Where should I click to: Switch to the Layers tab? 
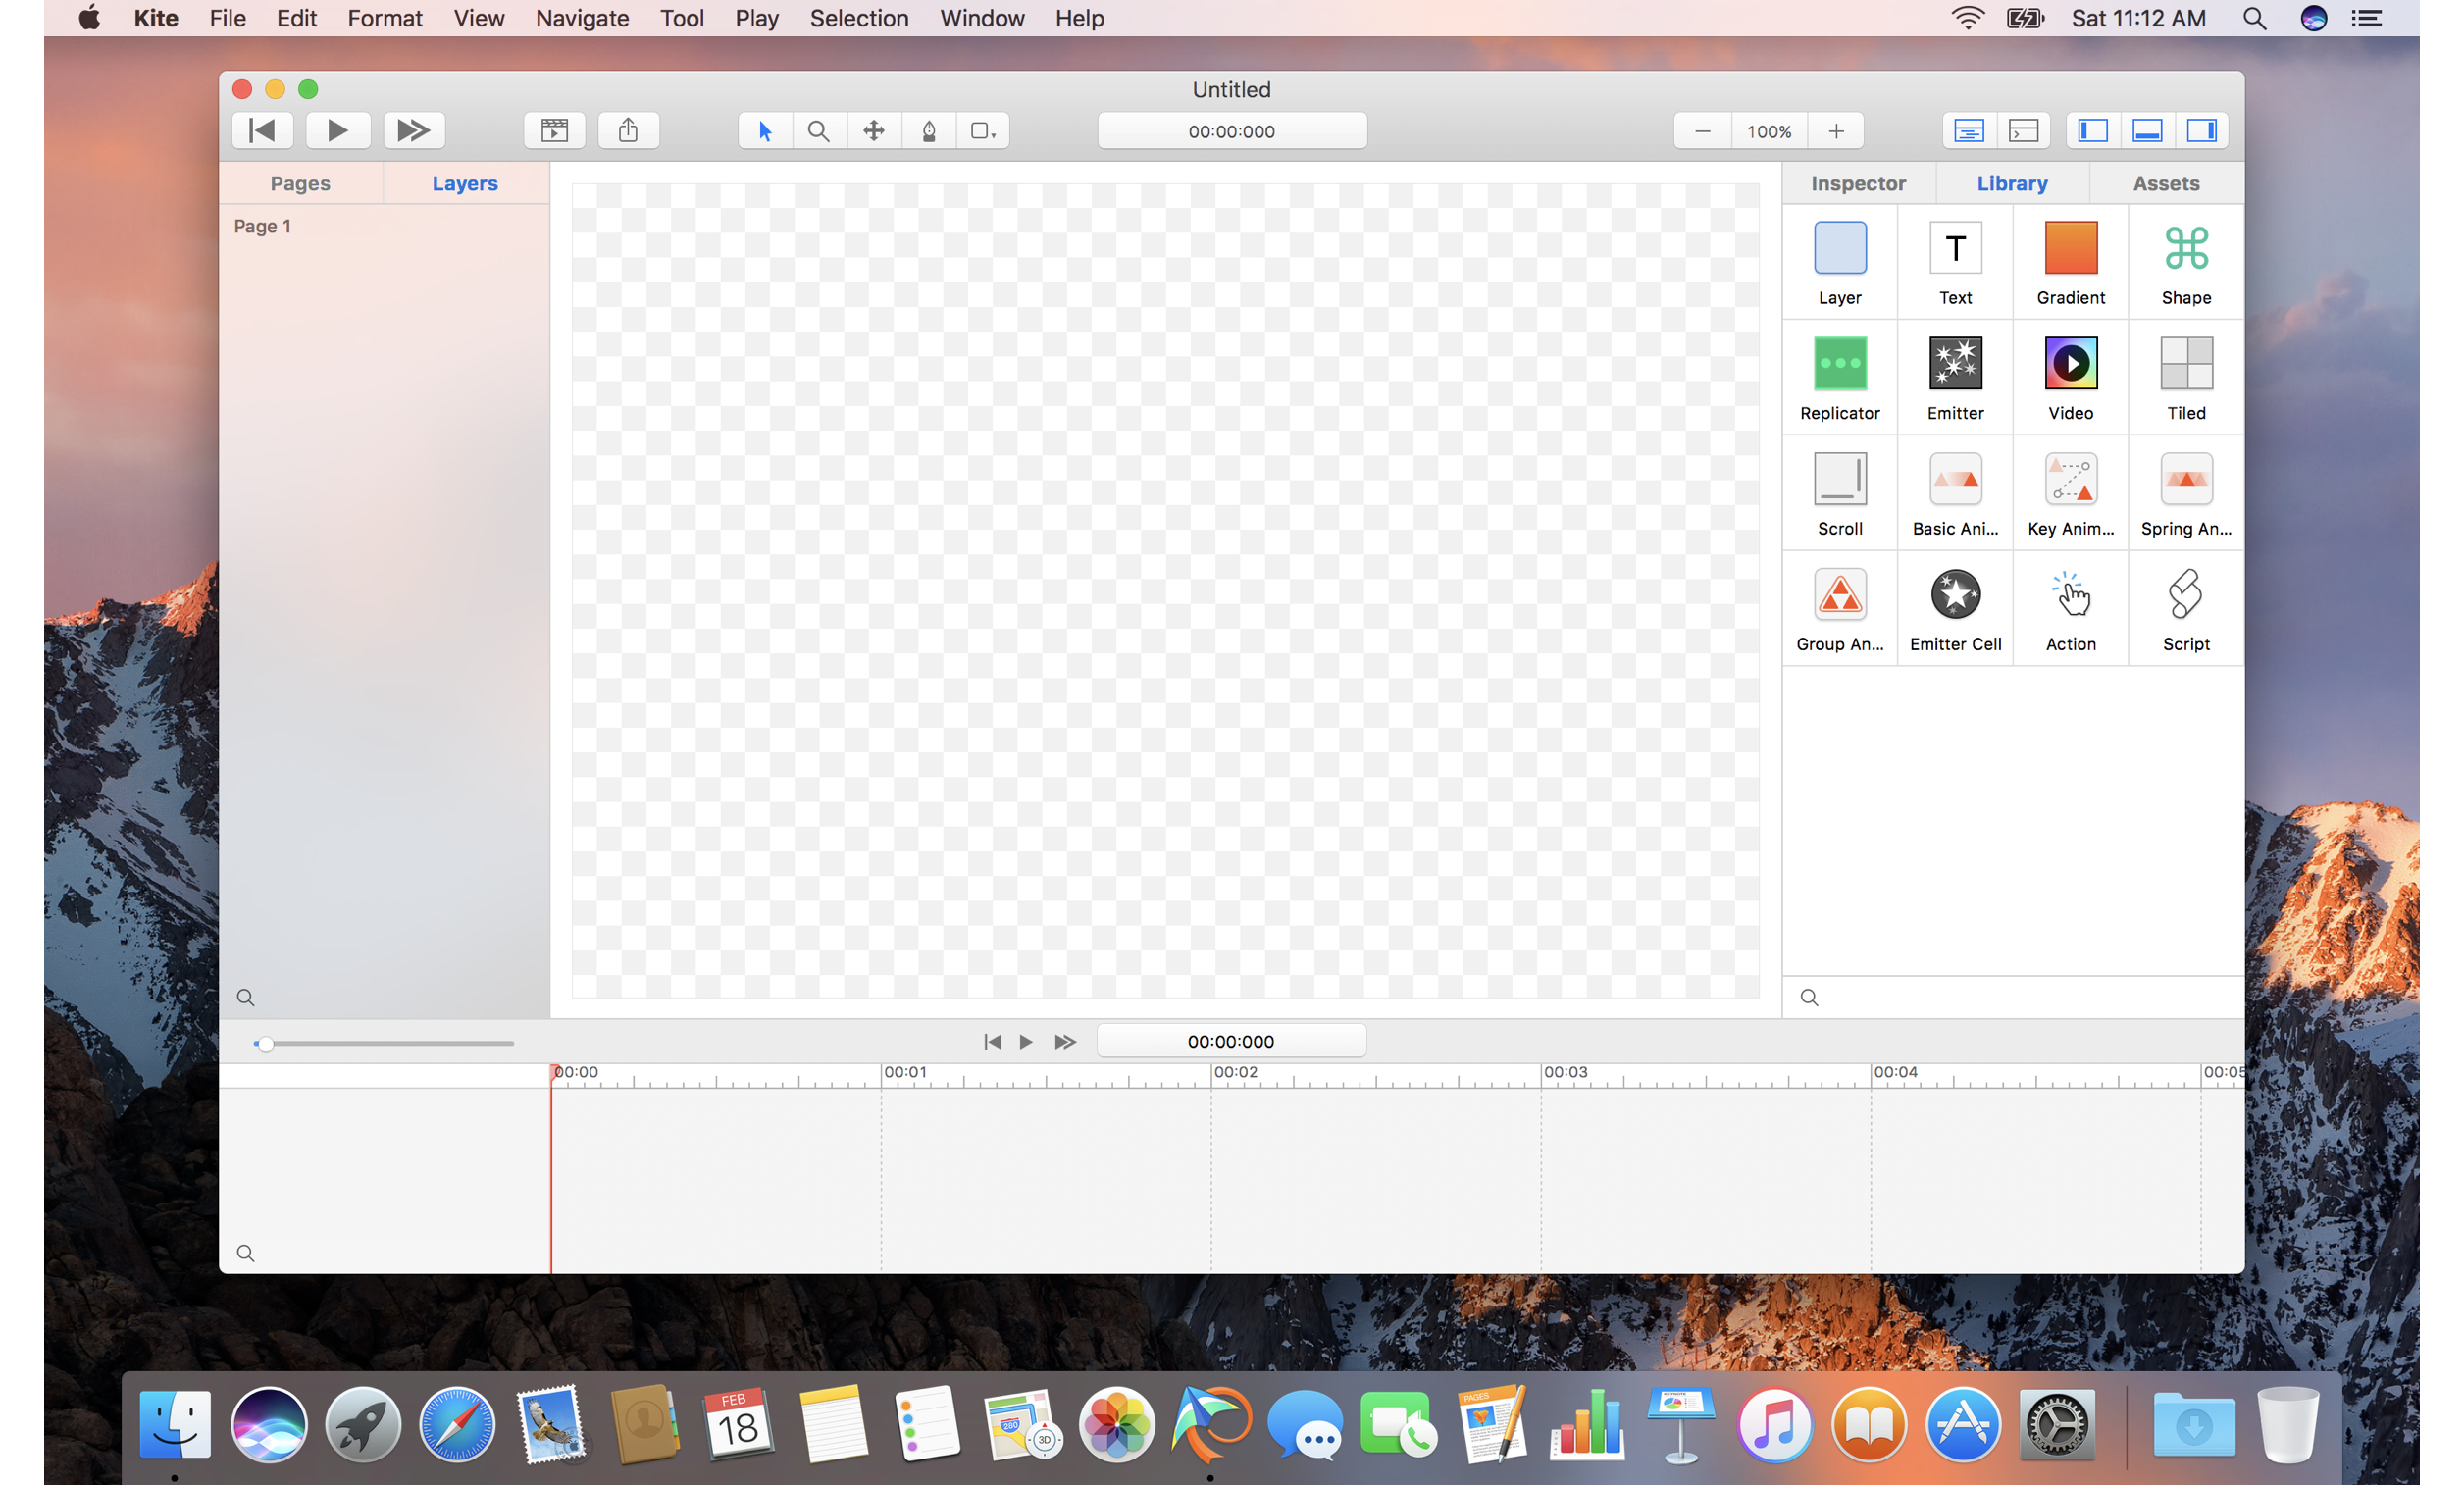[464, 182]
